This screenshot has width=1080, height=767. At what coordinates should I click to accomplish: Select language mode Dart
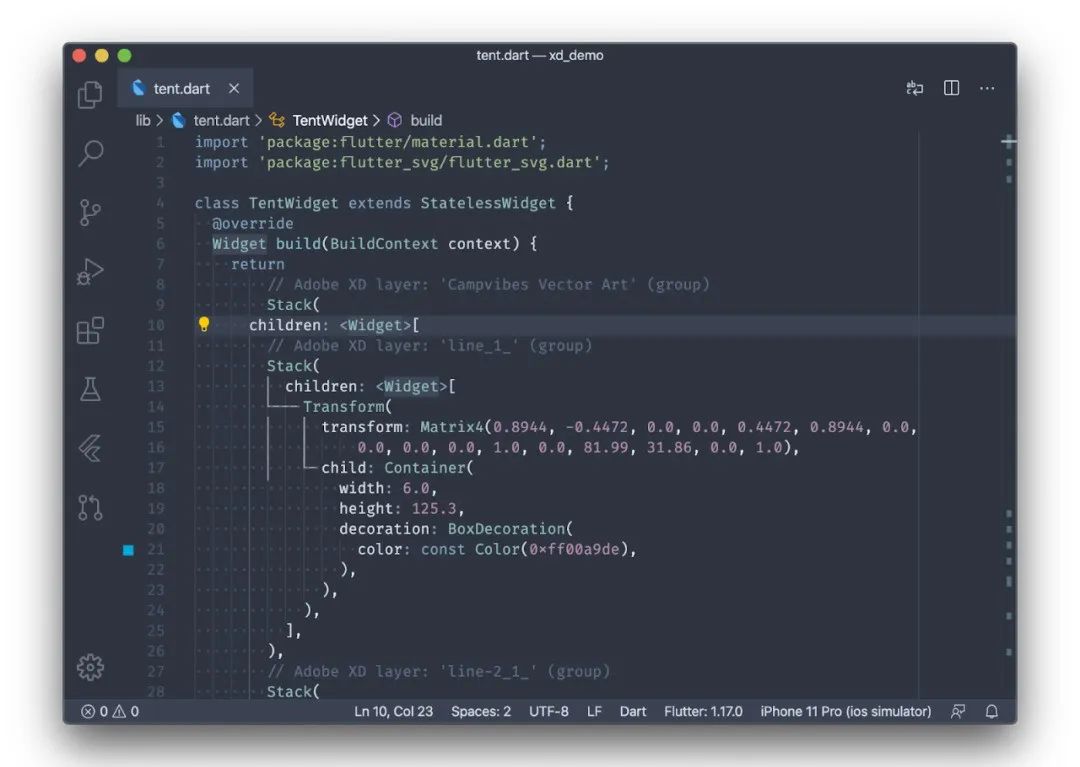point(632,711)
